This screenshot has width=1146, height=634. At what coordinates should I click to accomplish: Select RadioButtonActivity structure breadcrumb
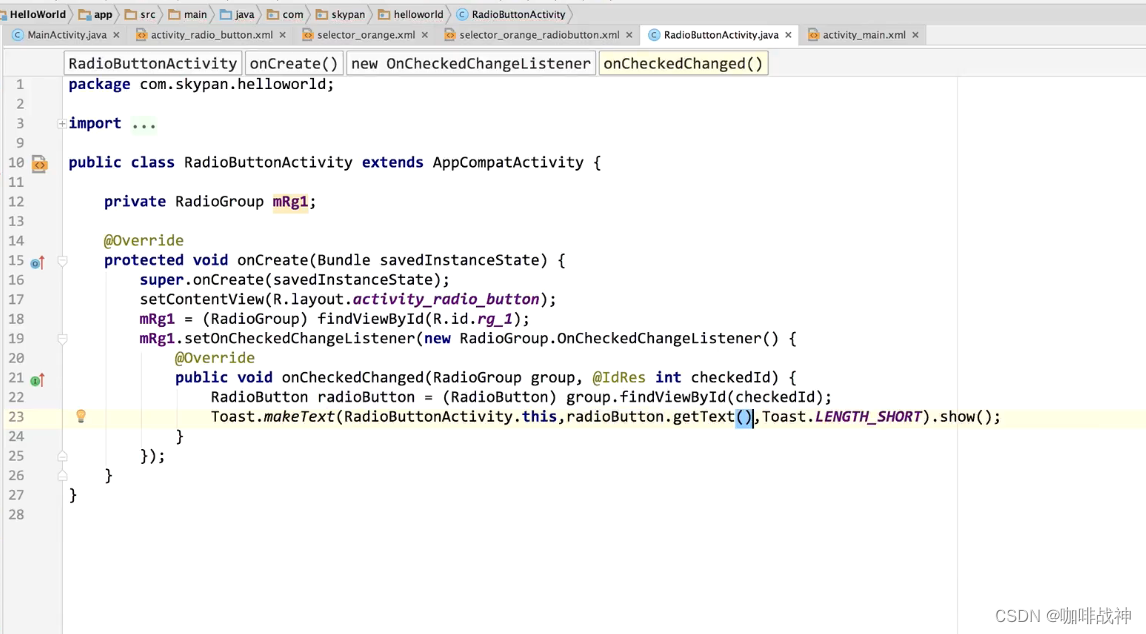(153, 64)
